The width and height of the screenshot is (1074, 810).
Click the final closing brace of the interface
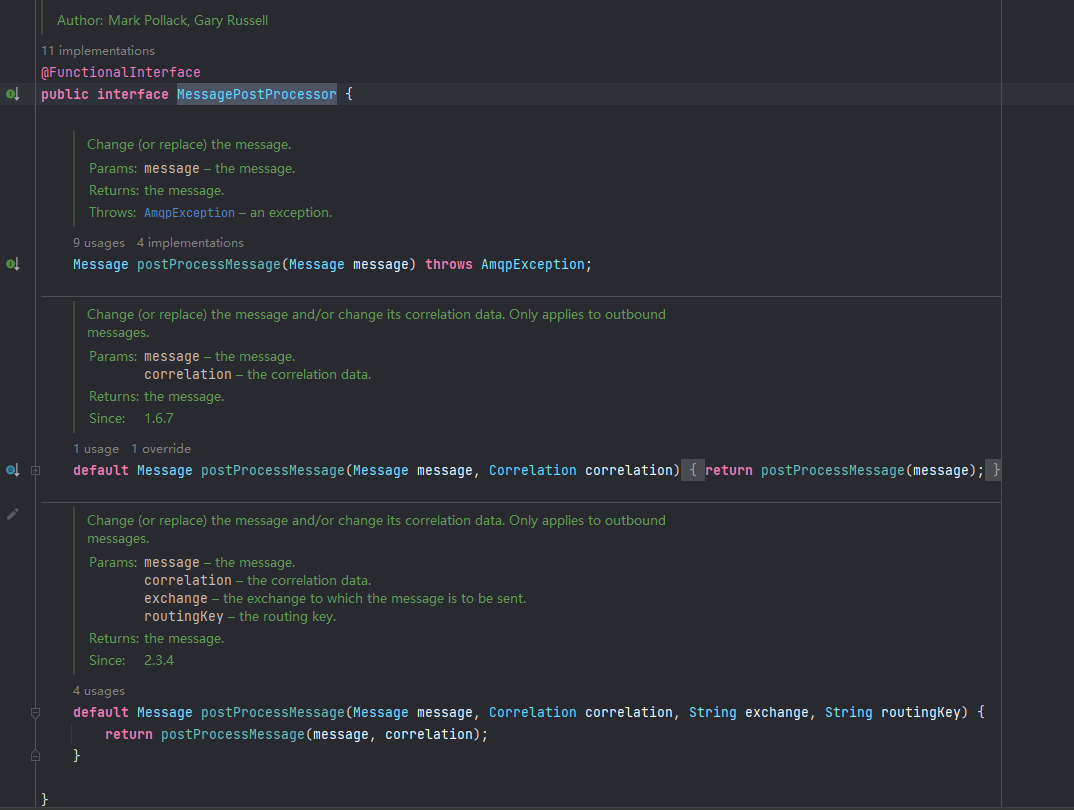45,799
